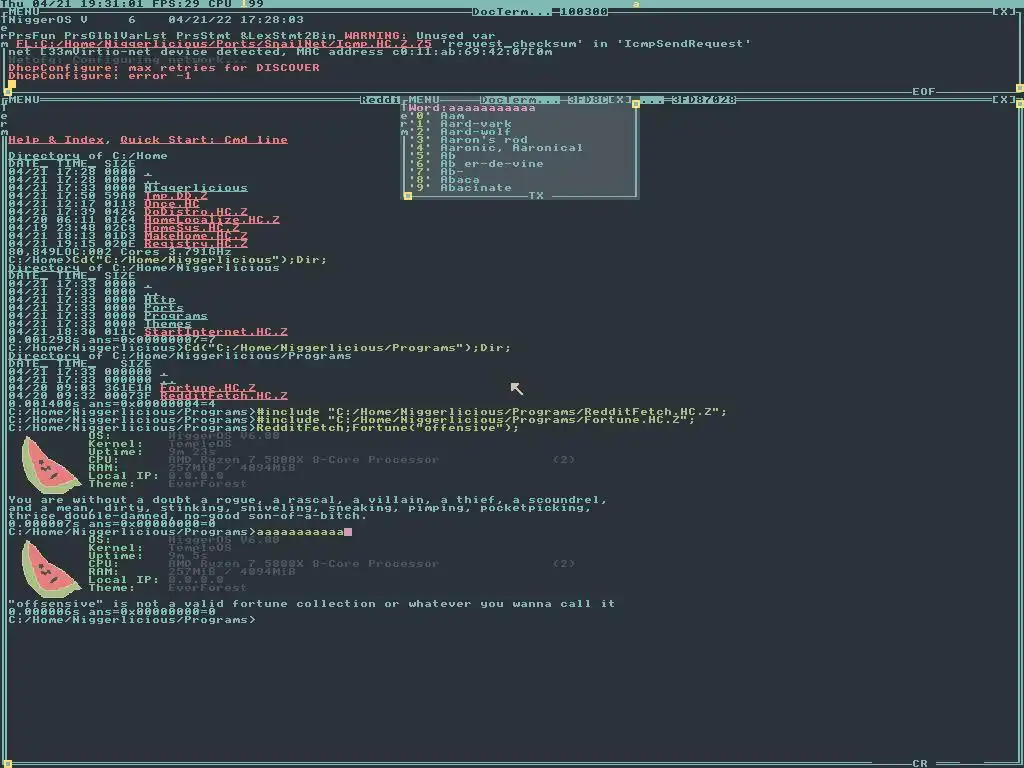
Task: Click the 'Directory of C:/Home' heading
Action: (88, 155)
